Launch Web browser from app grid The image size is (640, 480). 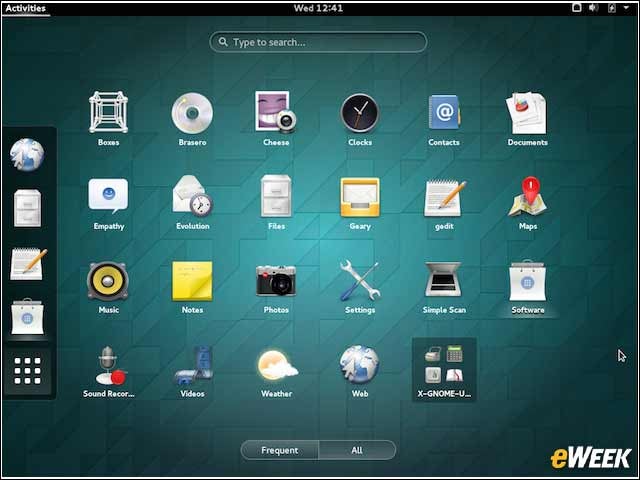pyautogui.click(x=360, y=371)
